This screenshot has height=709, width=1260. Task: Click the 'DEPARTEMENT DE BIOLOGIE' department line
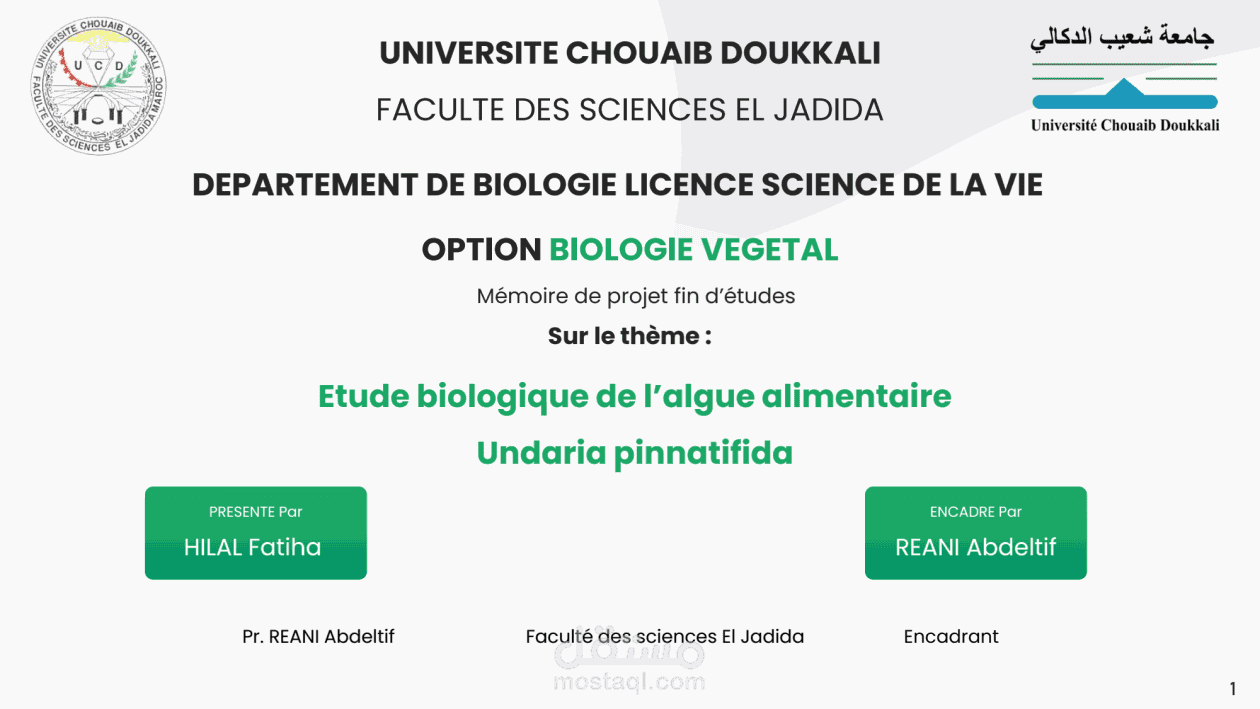point(617,185)
